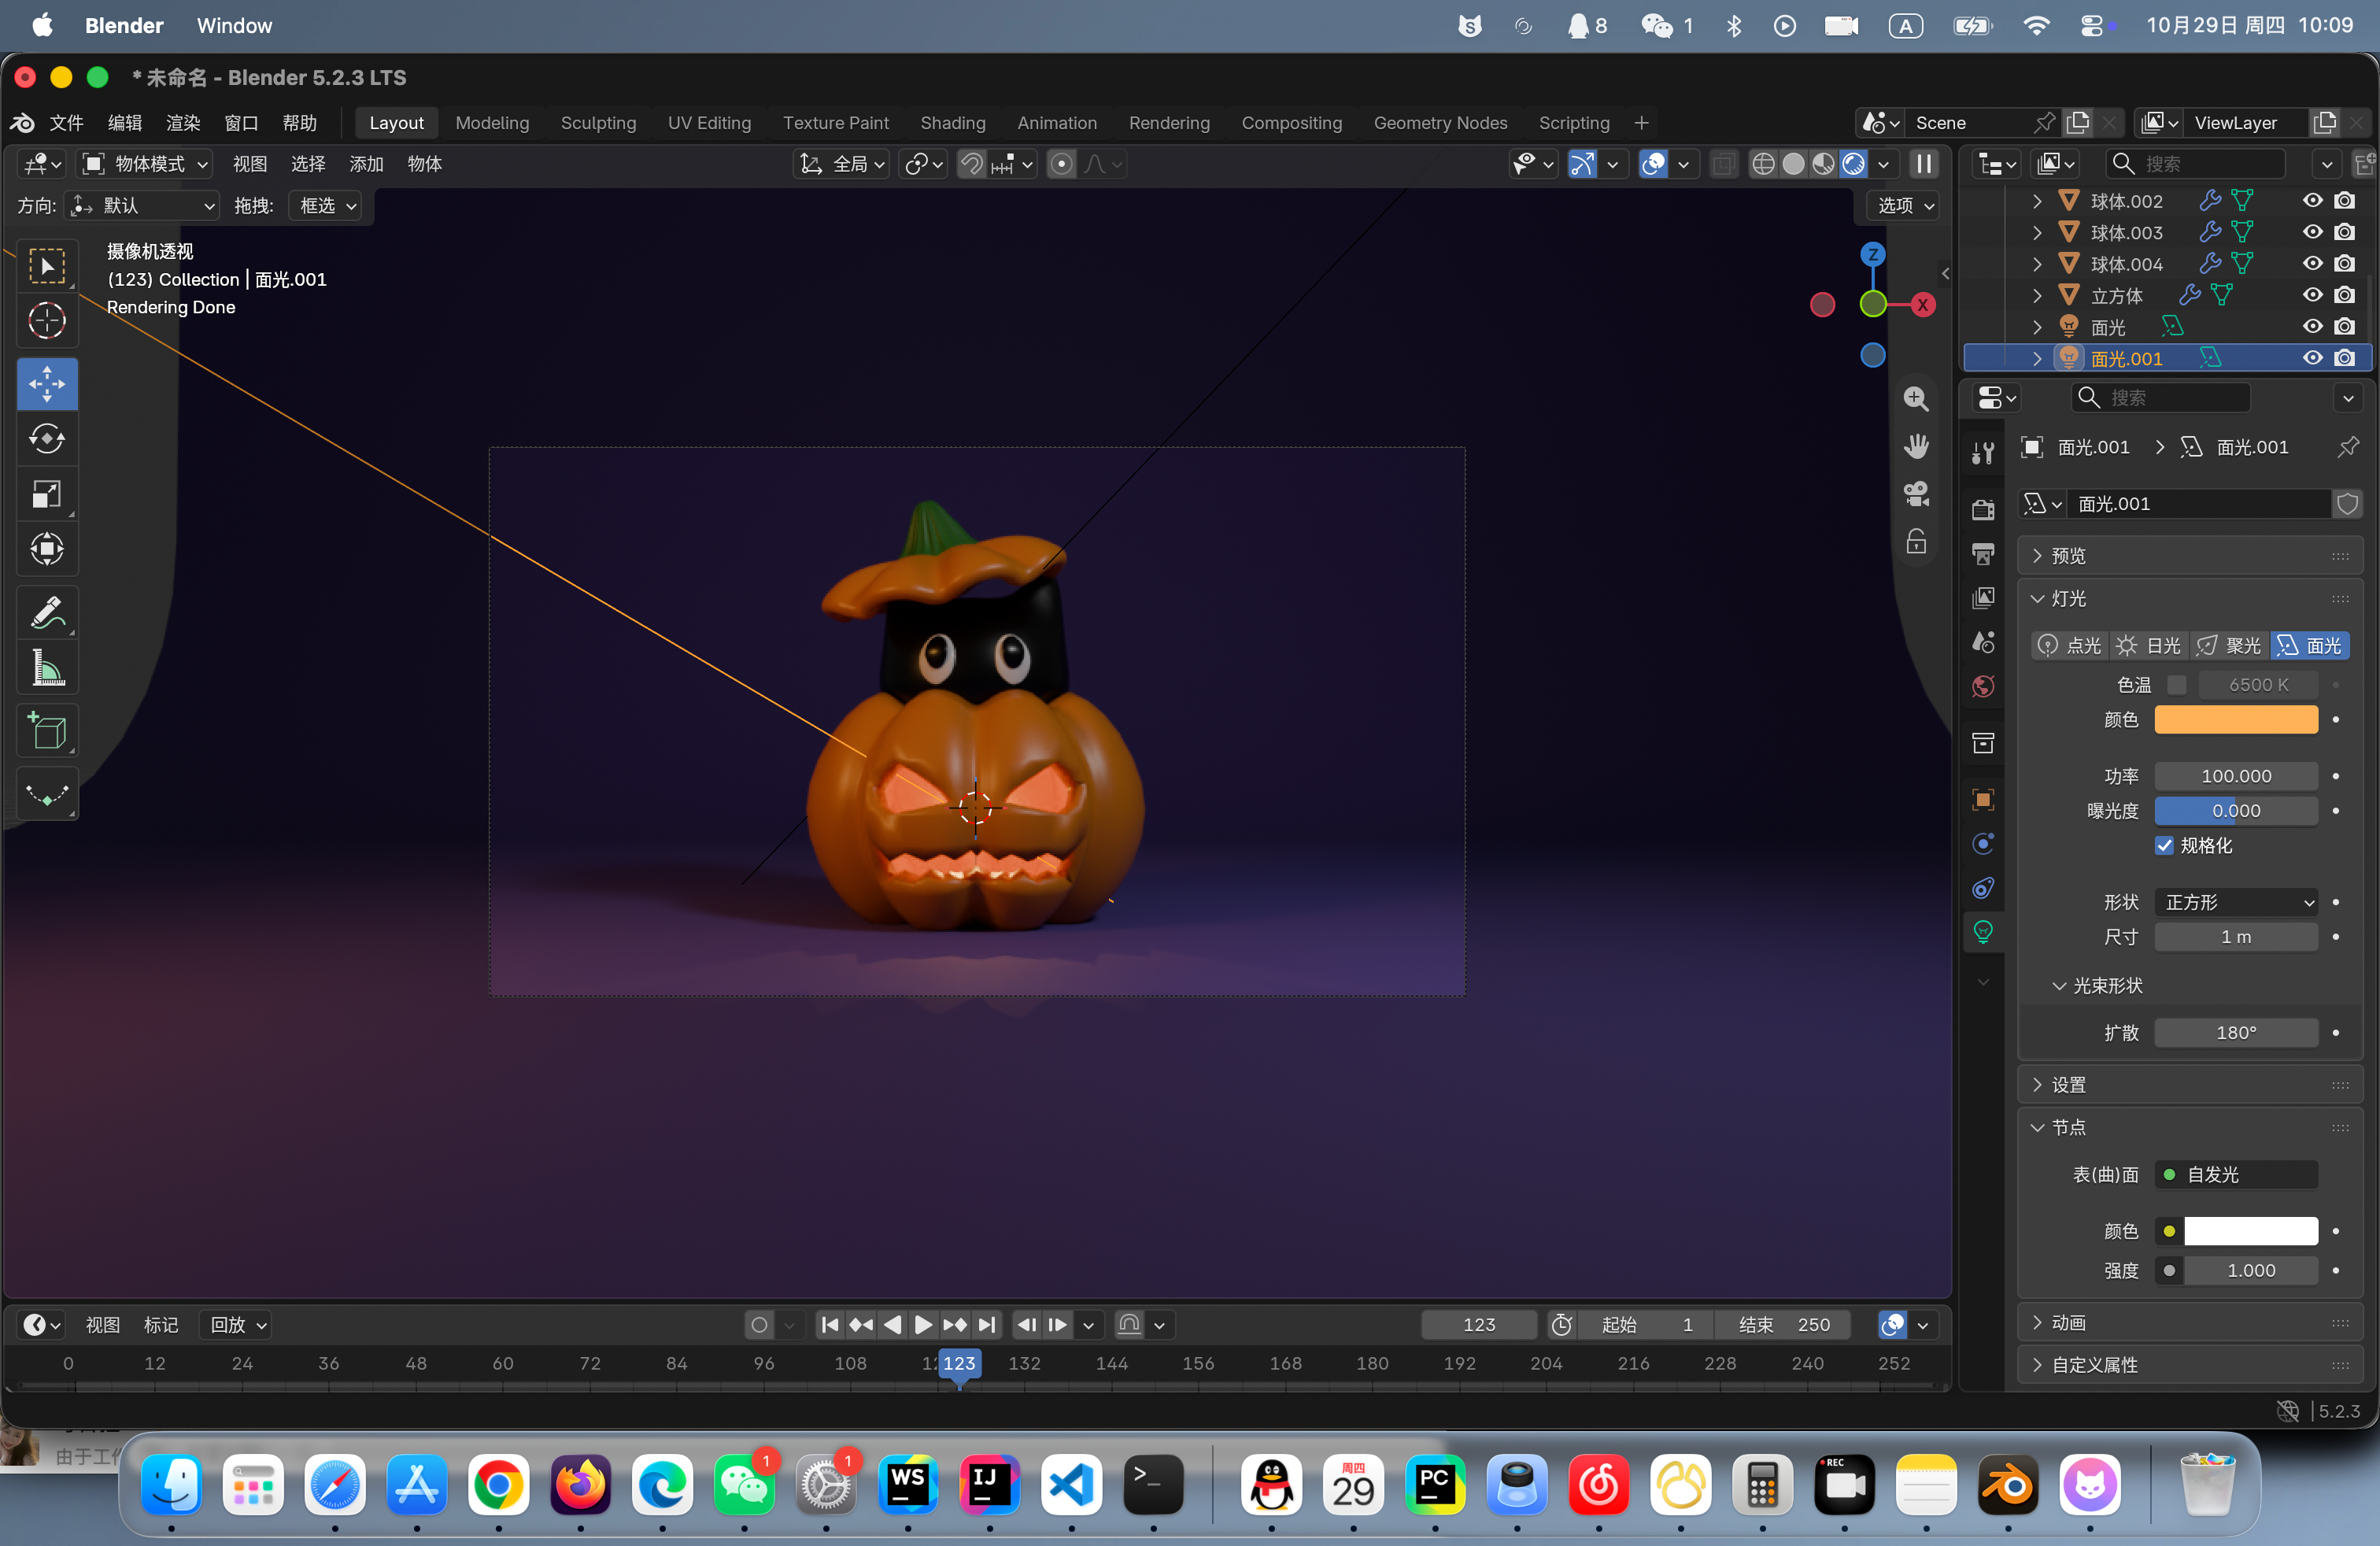This screenshot has width=2380, height=1546.
Task: Open the light 颜色 orange swatch
Action: point(2236,720)
